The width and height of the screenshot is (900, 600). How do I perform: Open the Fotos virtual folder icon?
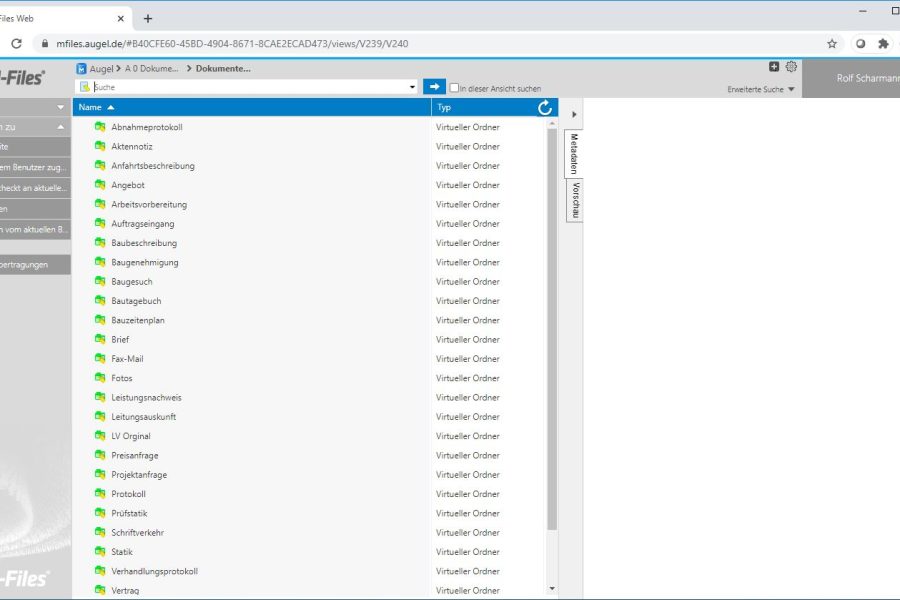click(x=100, y=378)
